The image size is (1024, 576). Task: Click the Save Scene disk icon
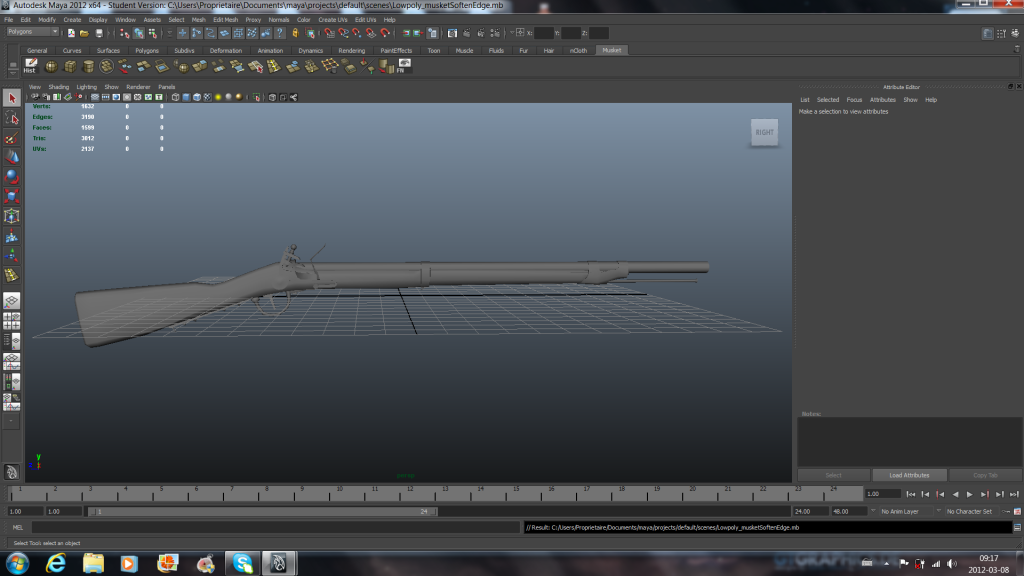[x=99, y=33]
